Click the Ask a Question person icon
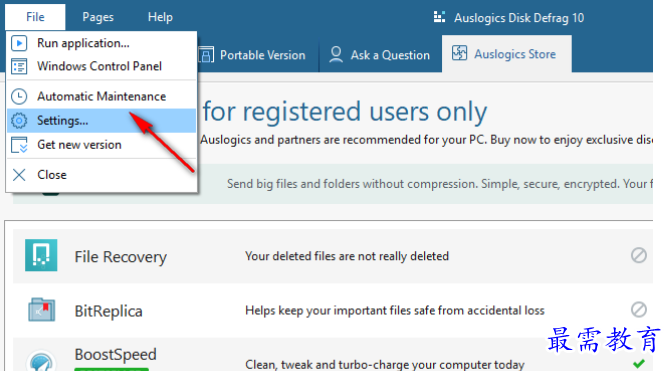 pos(336,55)
